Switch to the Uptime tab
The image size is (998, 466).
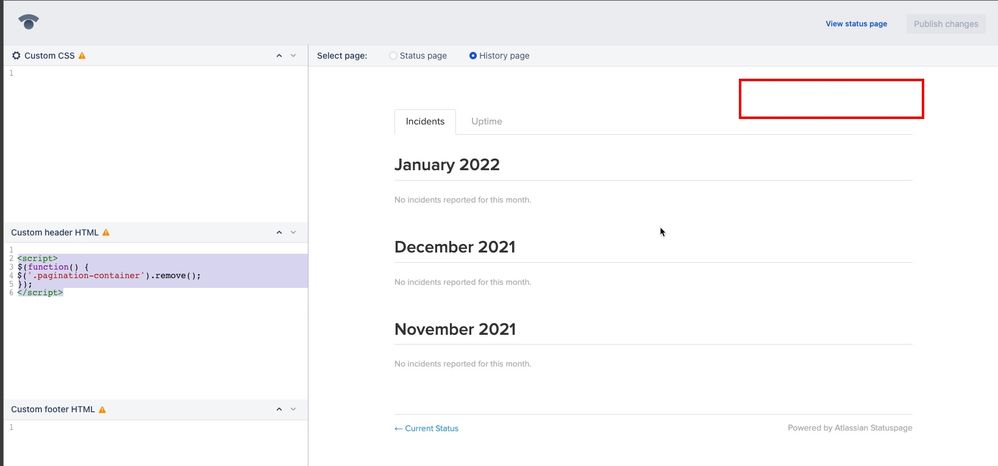click(486, 122)
